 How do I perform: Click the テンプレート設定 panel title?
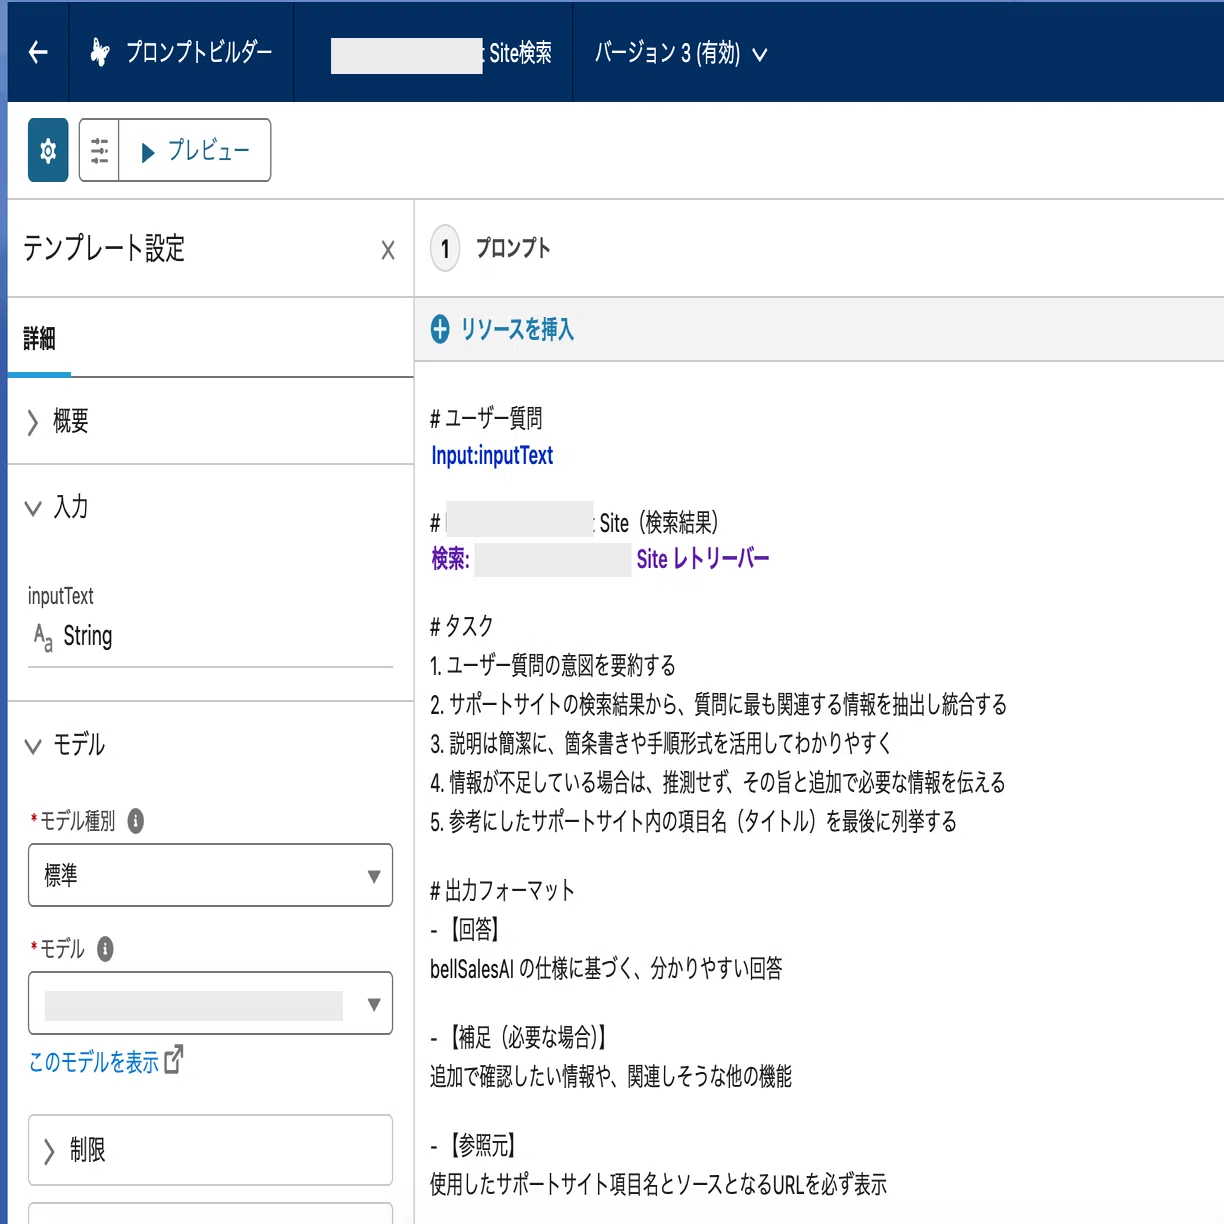[104, 248]
